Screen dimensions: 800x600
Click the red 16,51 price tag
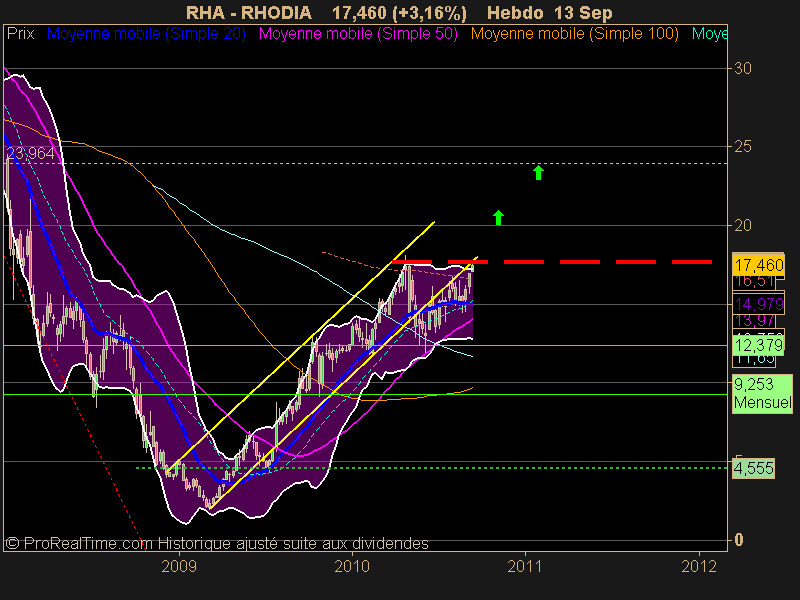pyautogui.click(x=755, y=281)
